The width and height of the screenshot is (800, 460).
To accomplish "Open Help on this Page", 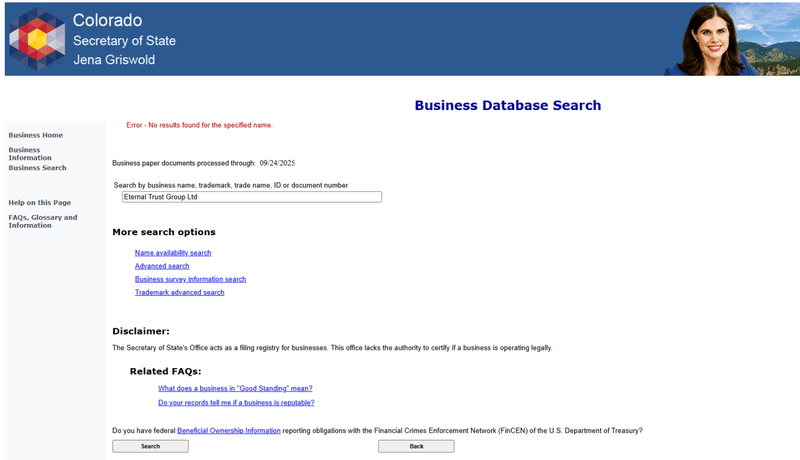I will click(39, 202).
